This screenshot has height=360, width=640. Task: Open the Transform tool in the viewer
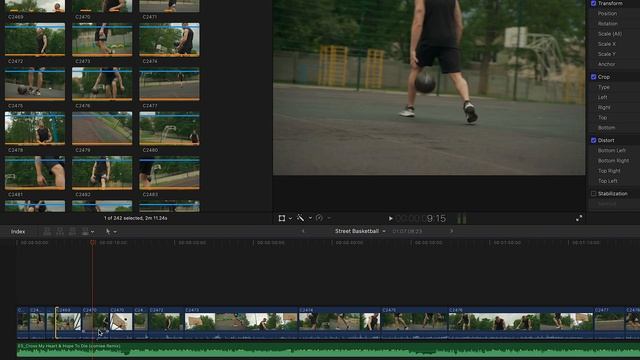coord(282,218)
